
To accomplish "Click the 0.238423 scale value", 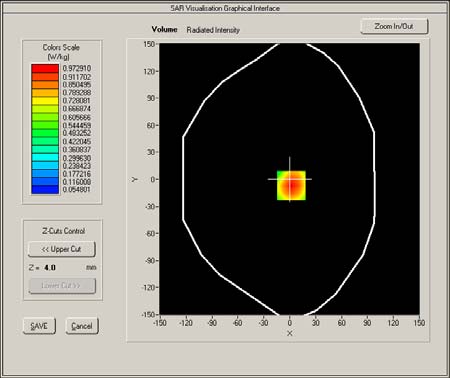I will click(x=77, y=166).
